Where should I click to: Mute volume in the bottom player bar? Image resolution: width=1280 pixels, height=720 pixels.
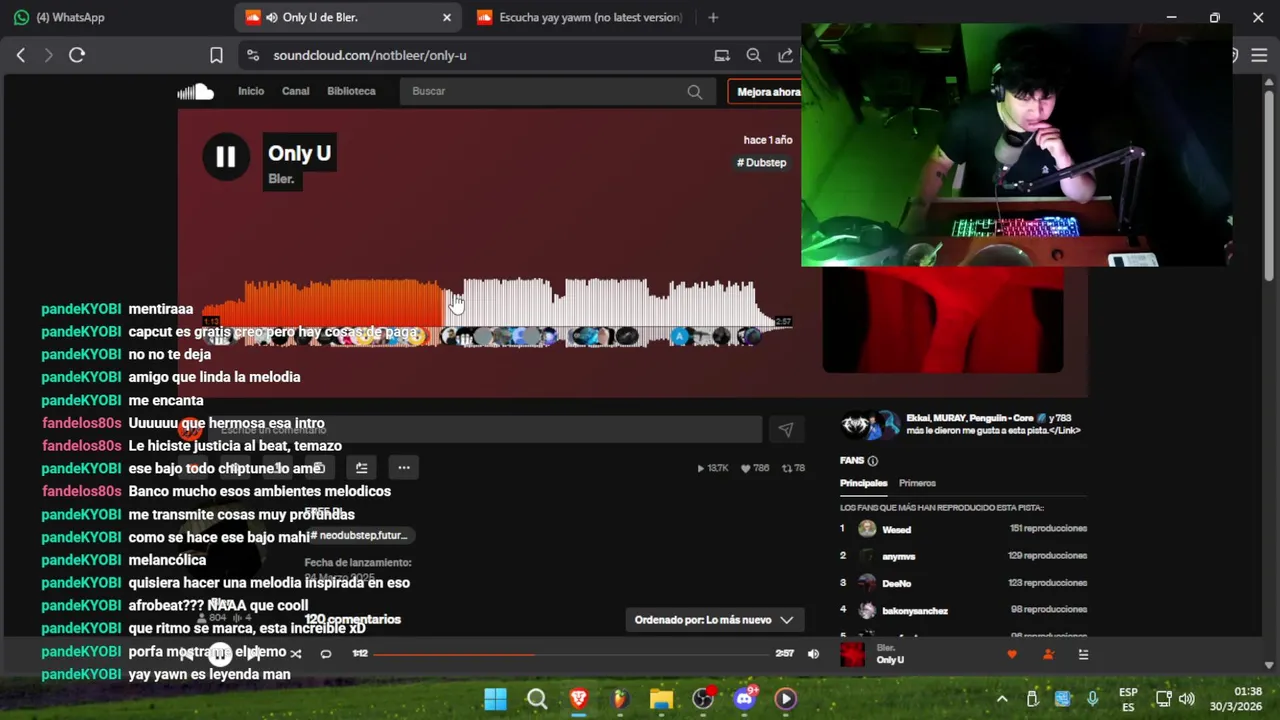coord(813,654)
